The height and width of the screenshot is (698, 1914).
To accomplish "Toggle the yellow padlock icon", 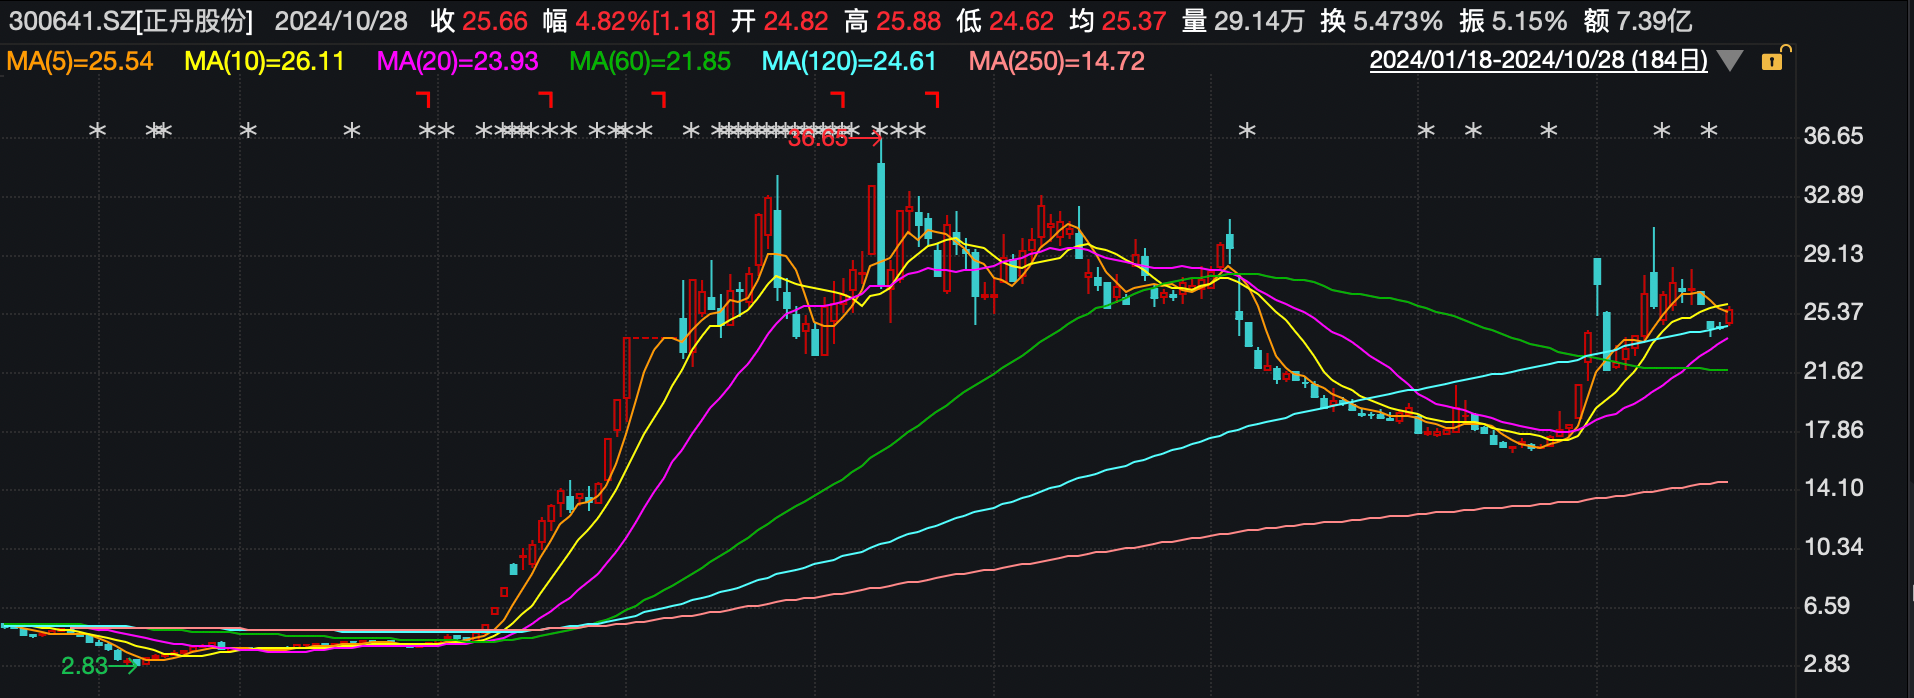I will (1771, 60).
